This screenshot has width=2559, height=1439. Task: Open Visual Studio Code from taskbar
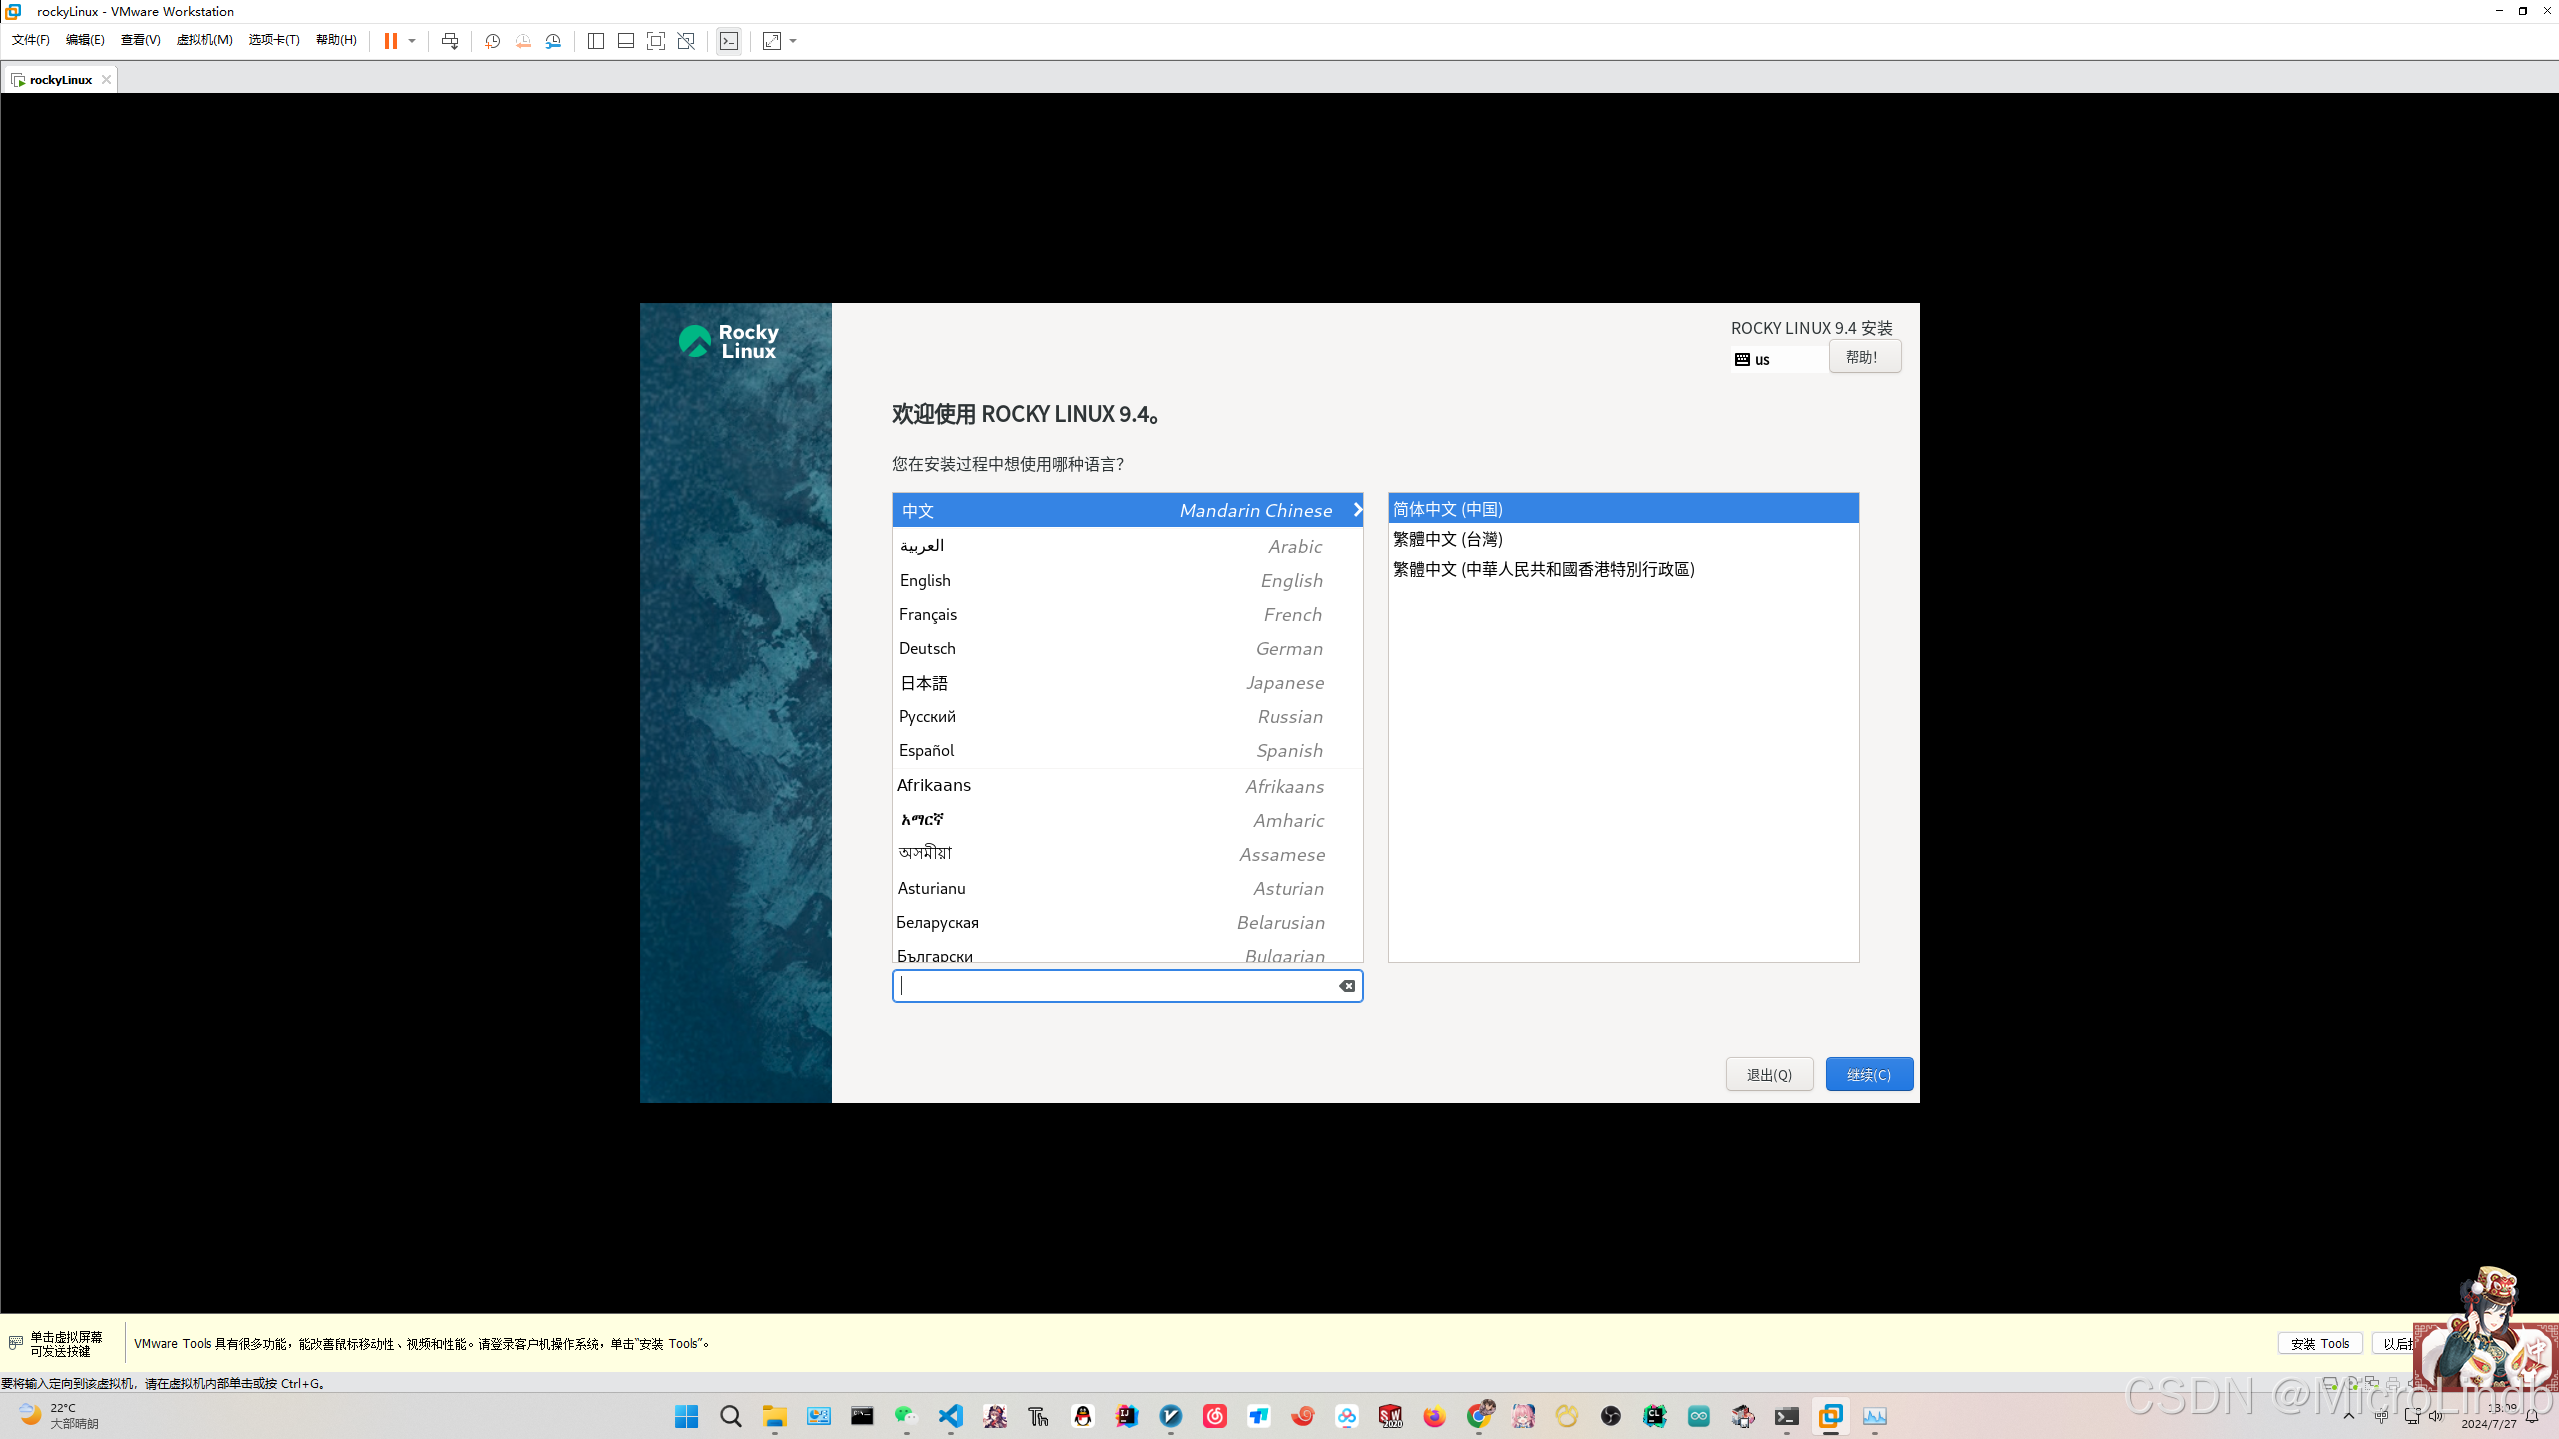click(x=951, y=1416)
